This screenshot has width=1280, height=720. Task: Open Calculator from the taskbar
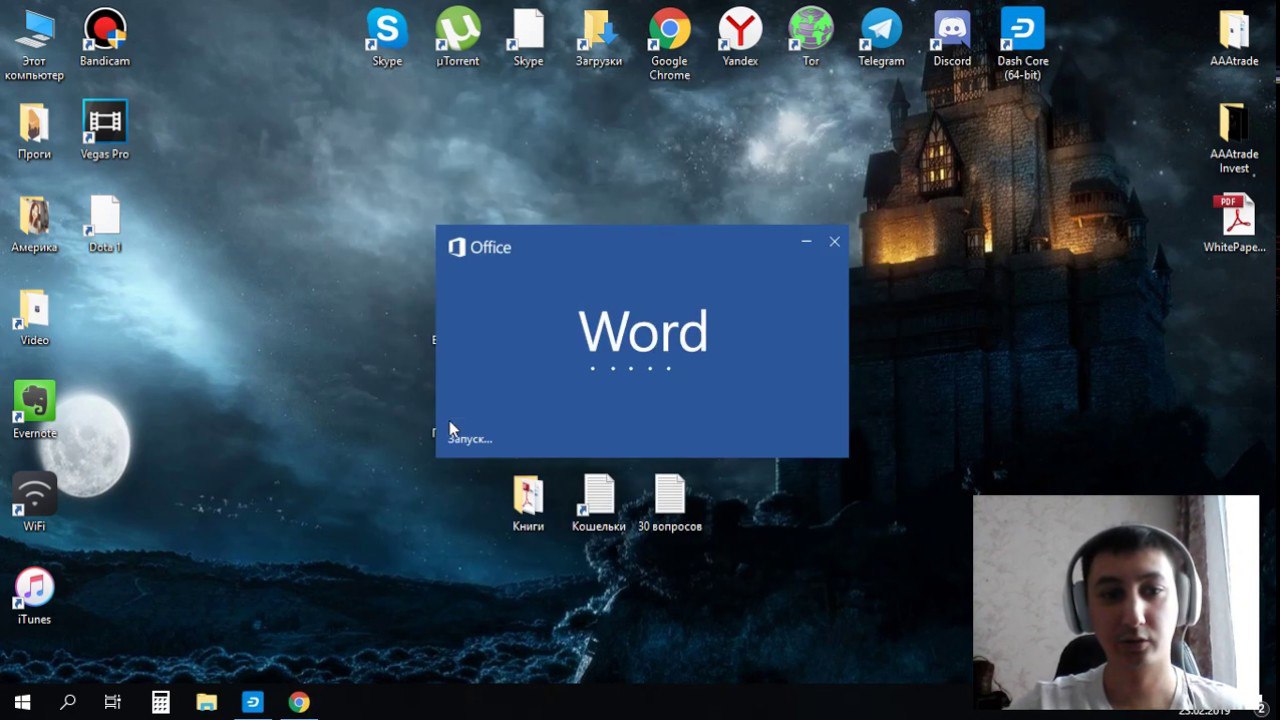160,702
